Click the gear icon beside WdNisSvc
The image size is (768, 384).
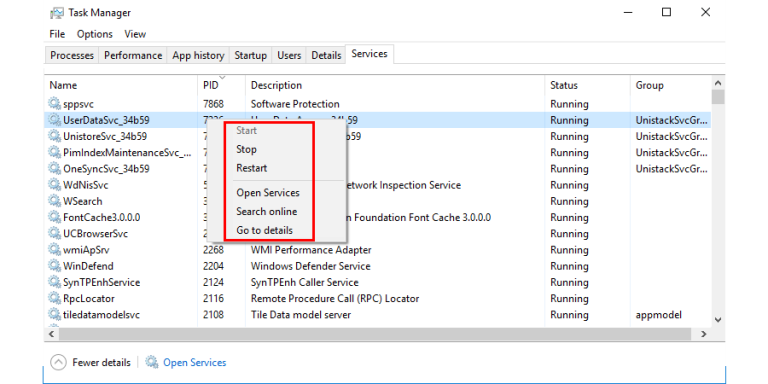pos(54,185)
